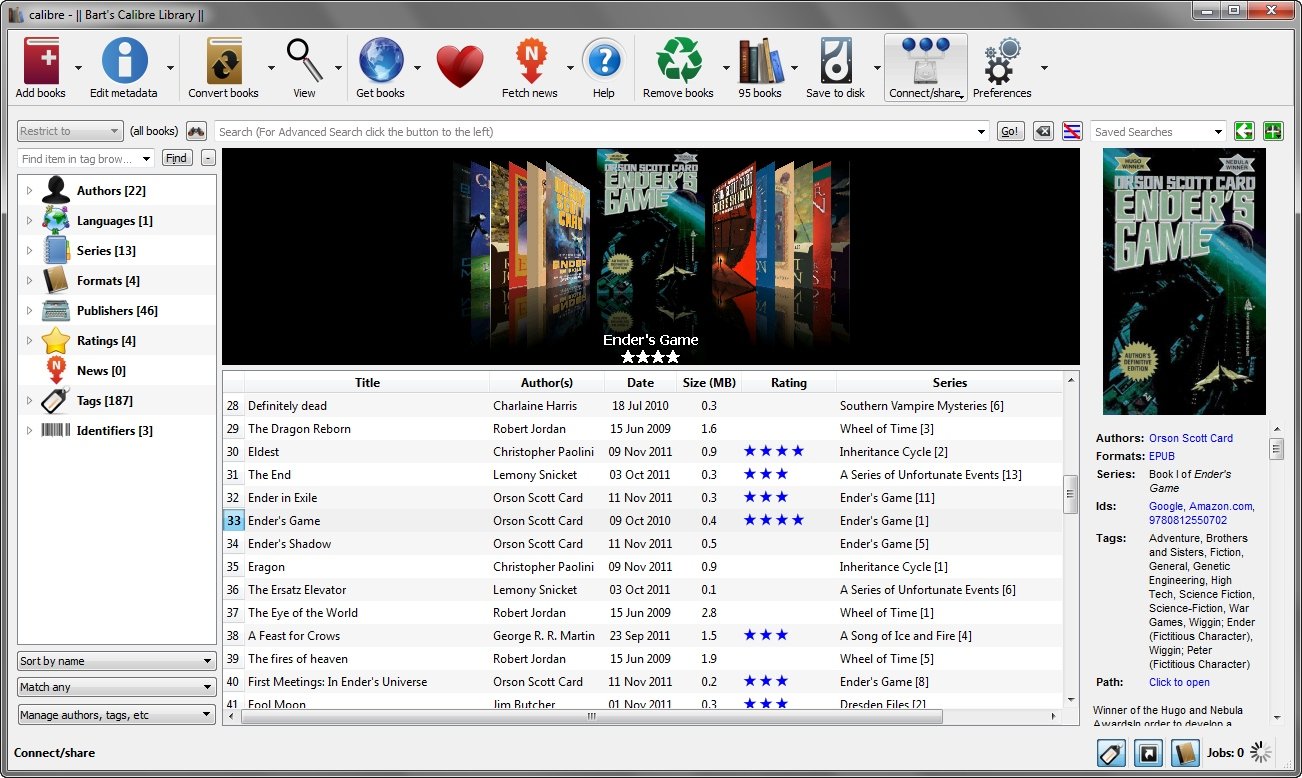Clear the search with reset icon
Image resolution: width=1302 pixels, height=778 pixels.
(x=1043, y=131)
